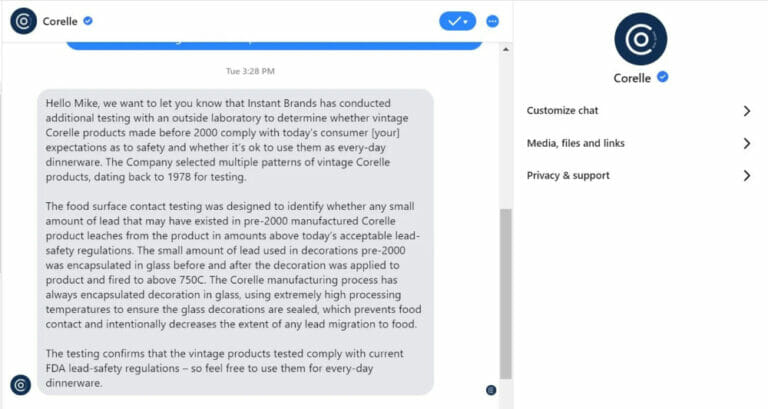Viewport: 768px width, 409px height.
Task: Click the Corelle avatar in chat header
Action: (x=23, y=21)
